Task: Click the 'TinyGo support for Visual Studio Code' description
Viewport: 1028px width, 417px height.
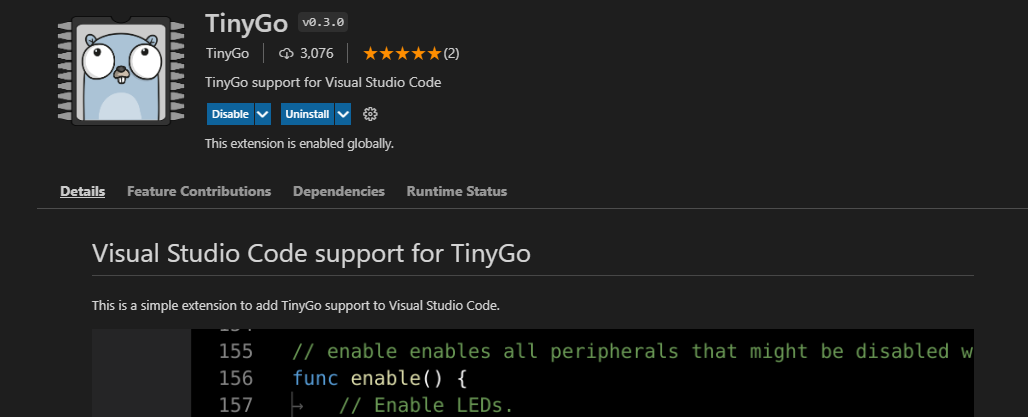Action: (323, 82)
